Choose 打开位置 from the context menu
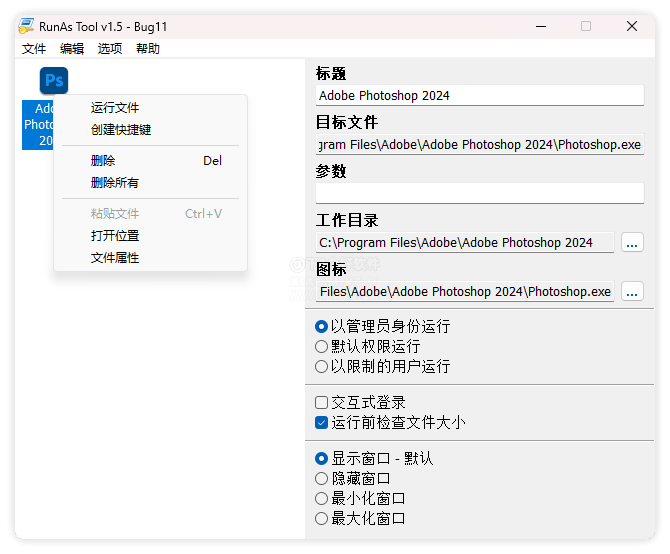Viewport: 670px width, 554px height. [115, 236]
